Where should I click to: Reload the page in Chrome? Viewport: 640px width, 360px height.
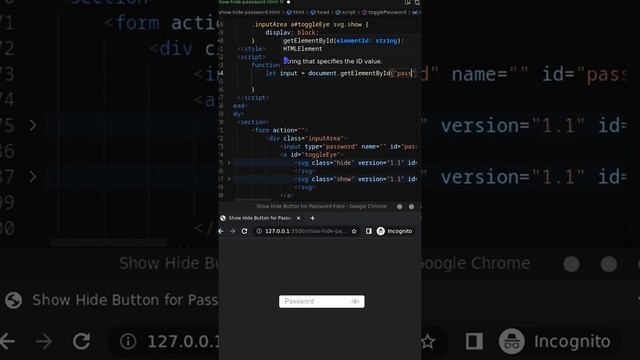click(x=244, y=231)
